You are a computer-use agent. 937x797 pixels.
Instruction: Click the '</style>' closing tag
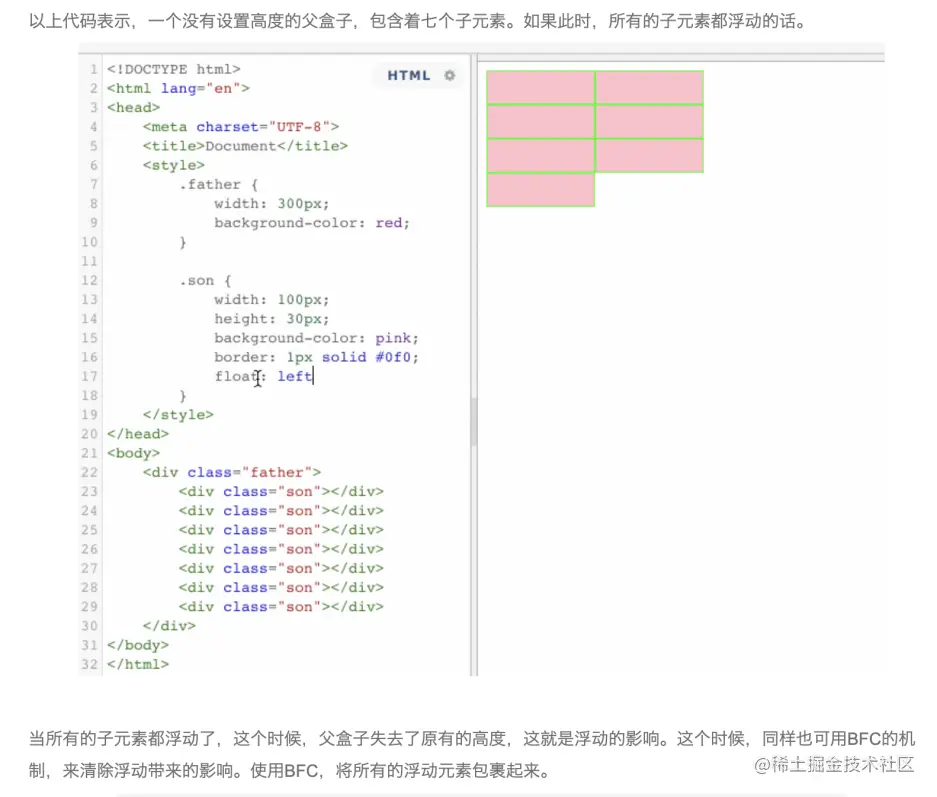pyautogui.click(x=178, y=415)
